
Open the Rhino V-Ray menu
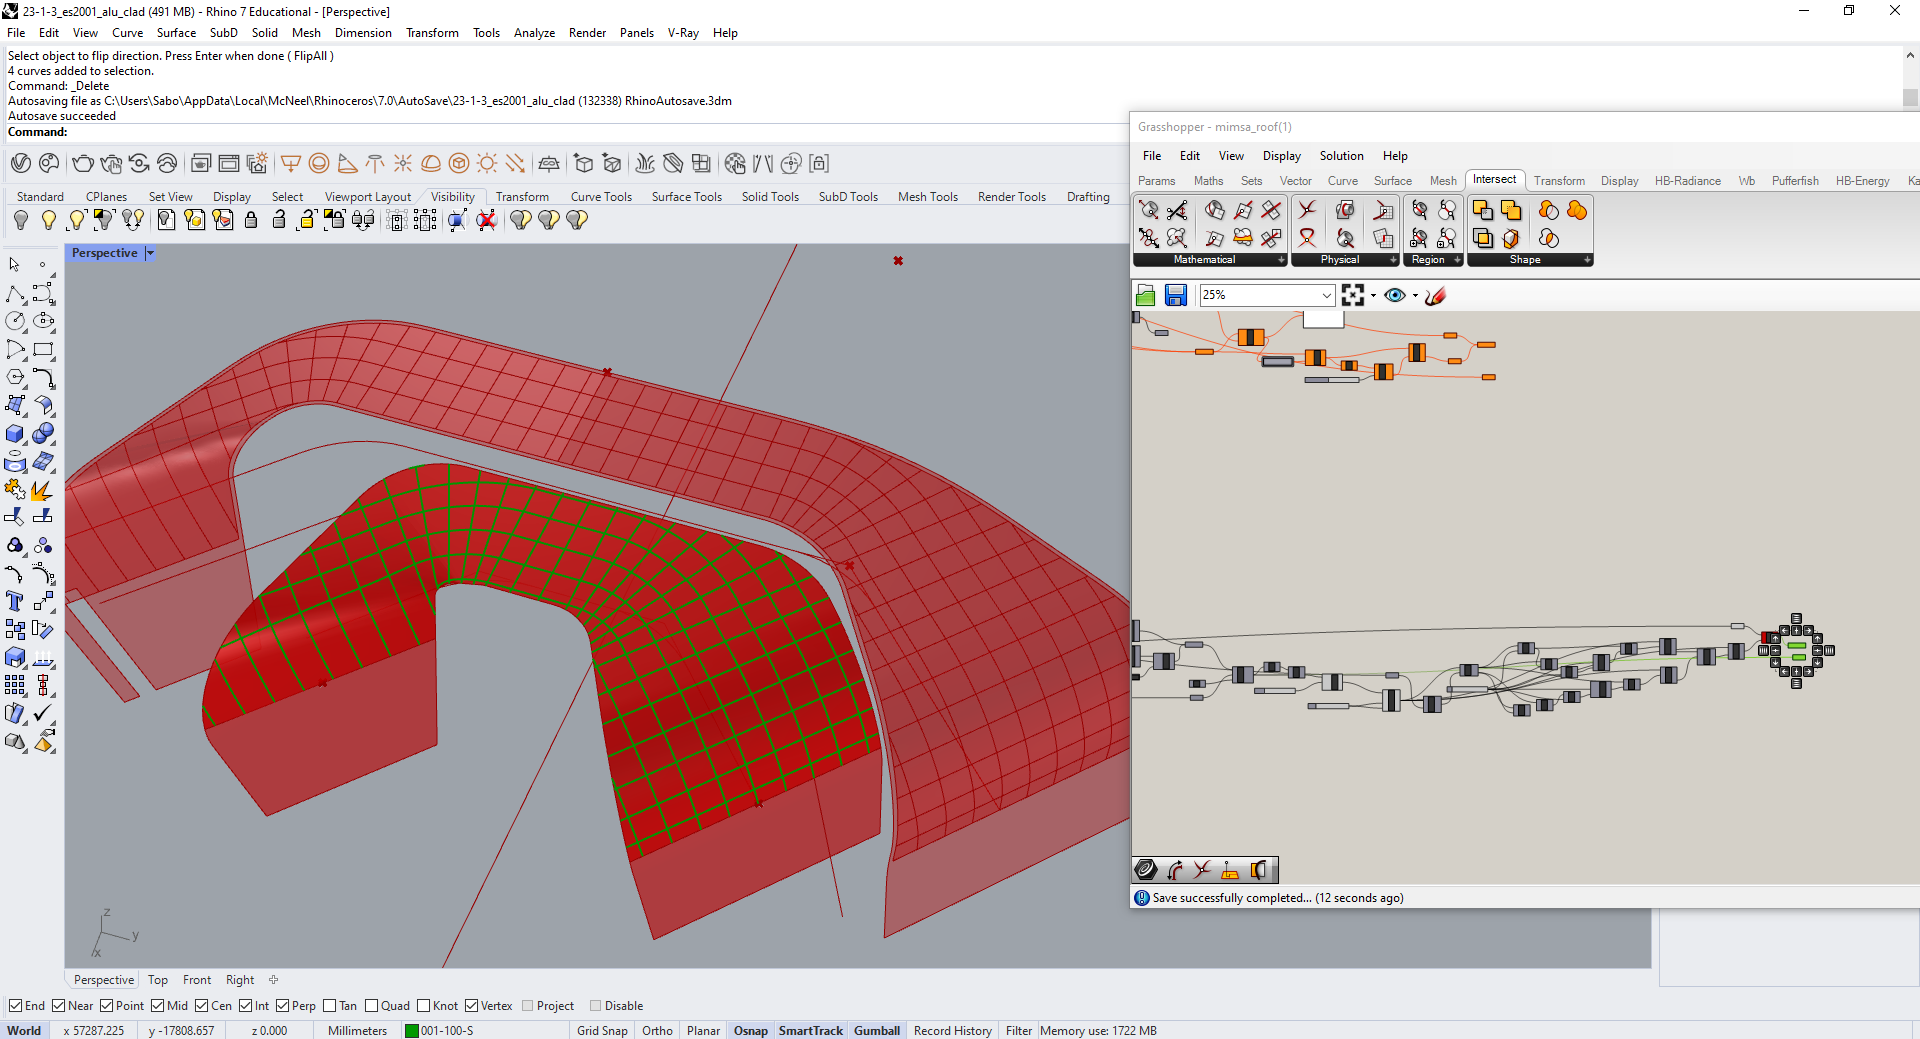[x=683, y=33]
